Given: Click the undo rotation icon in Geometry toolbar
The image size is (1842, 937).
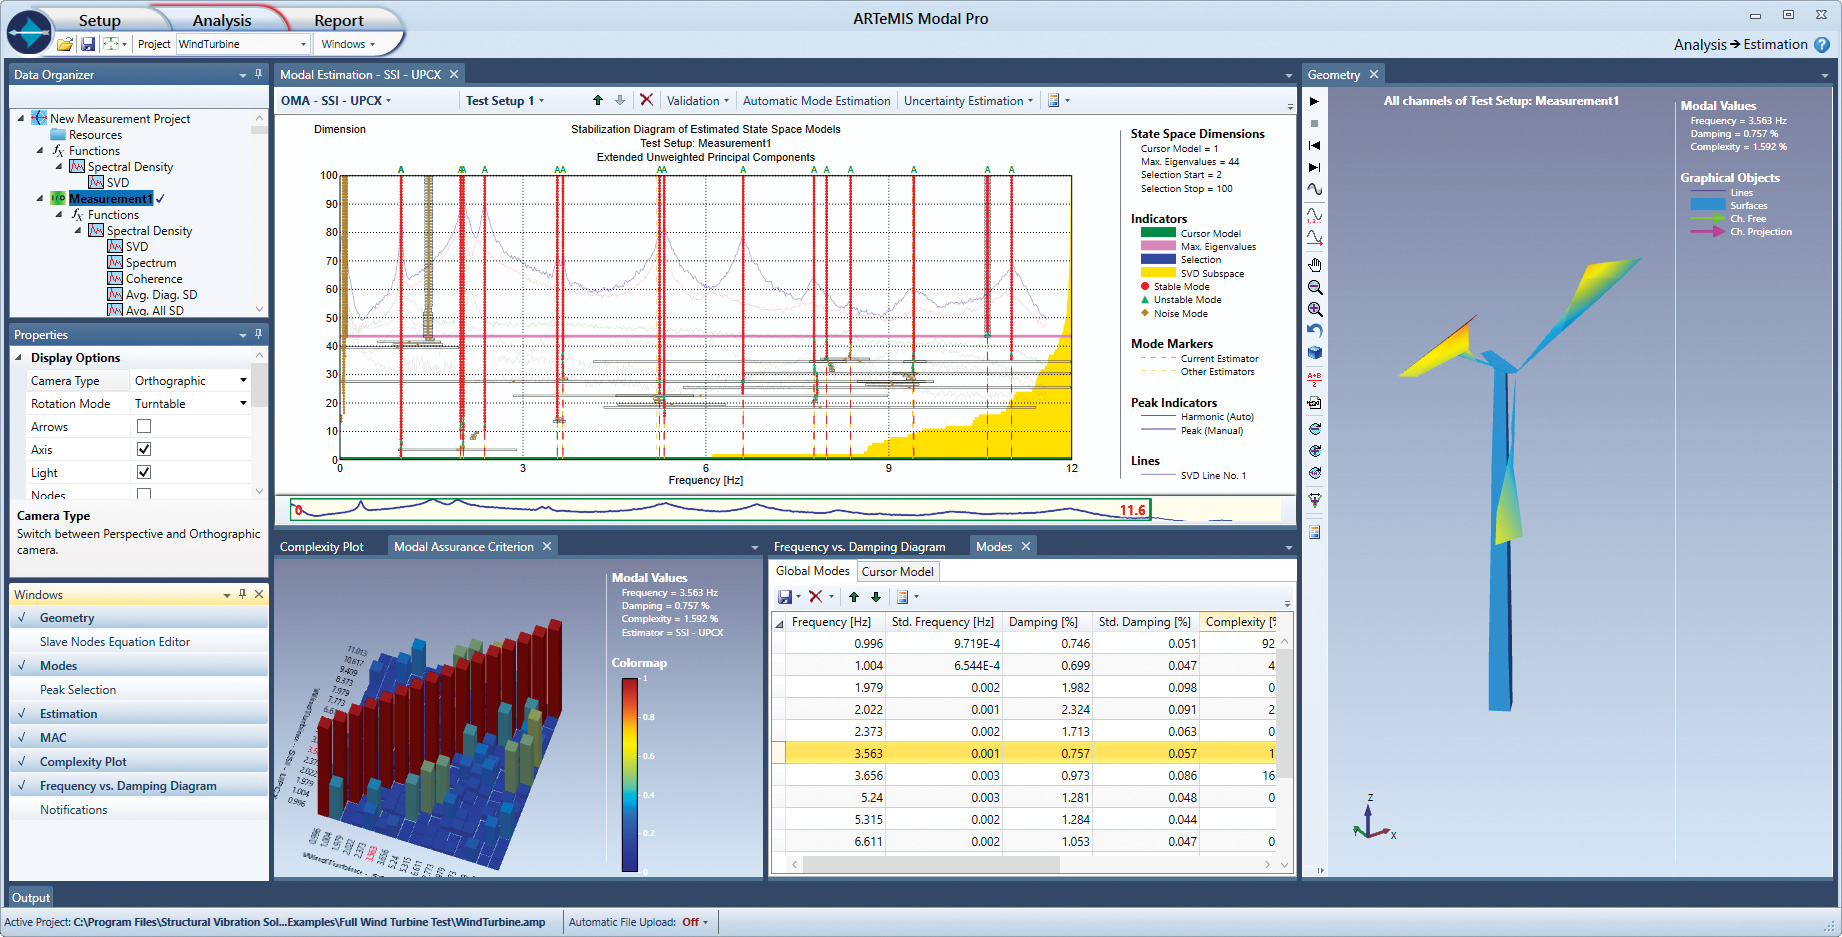Looking at the screenshot, I should (x=1314, y=331).
